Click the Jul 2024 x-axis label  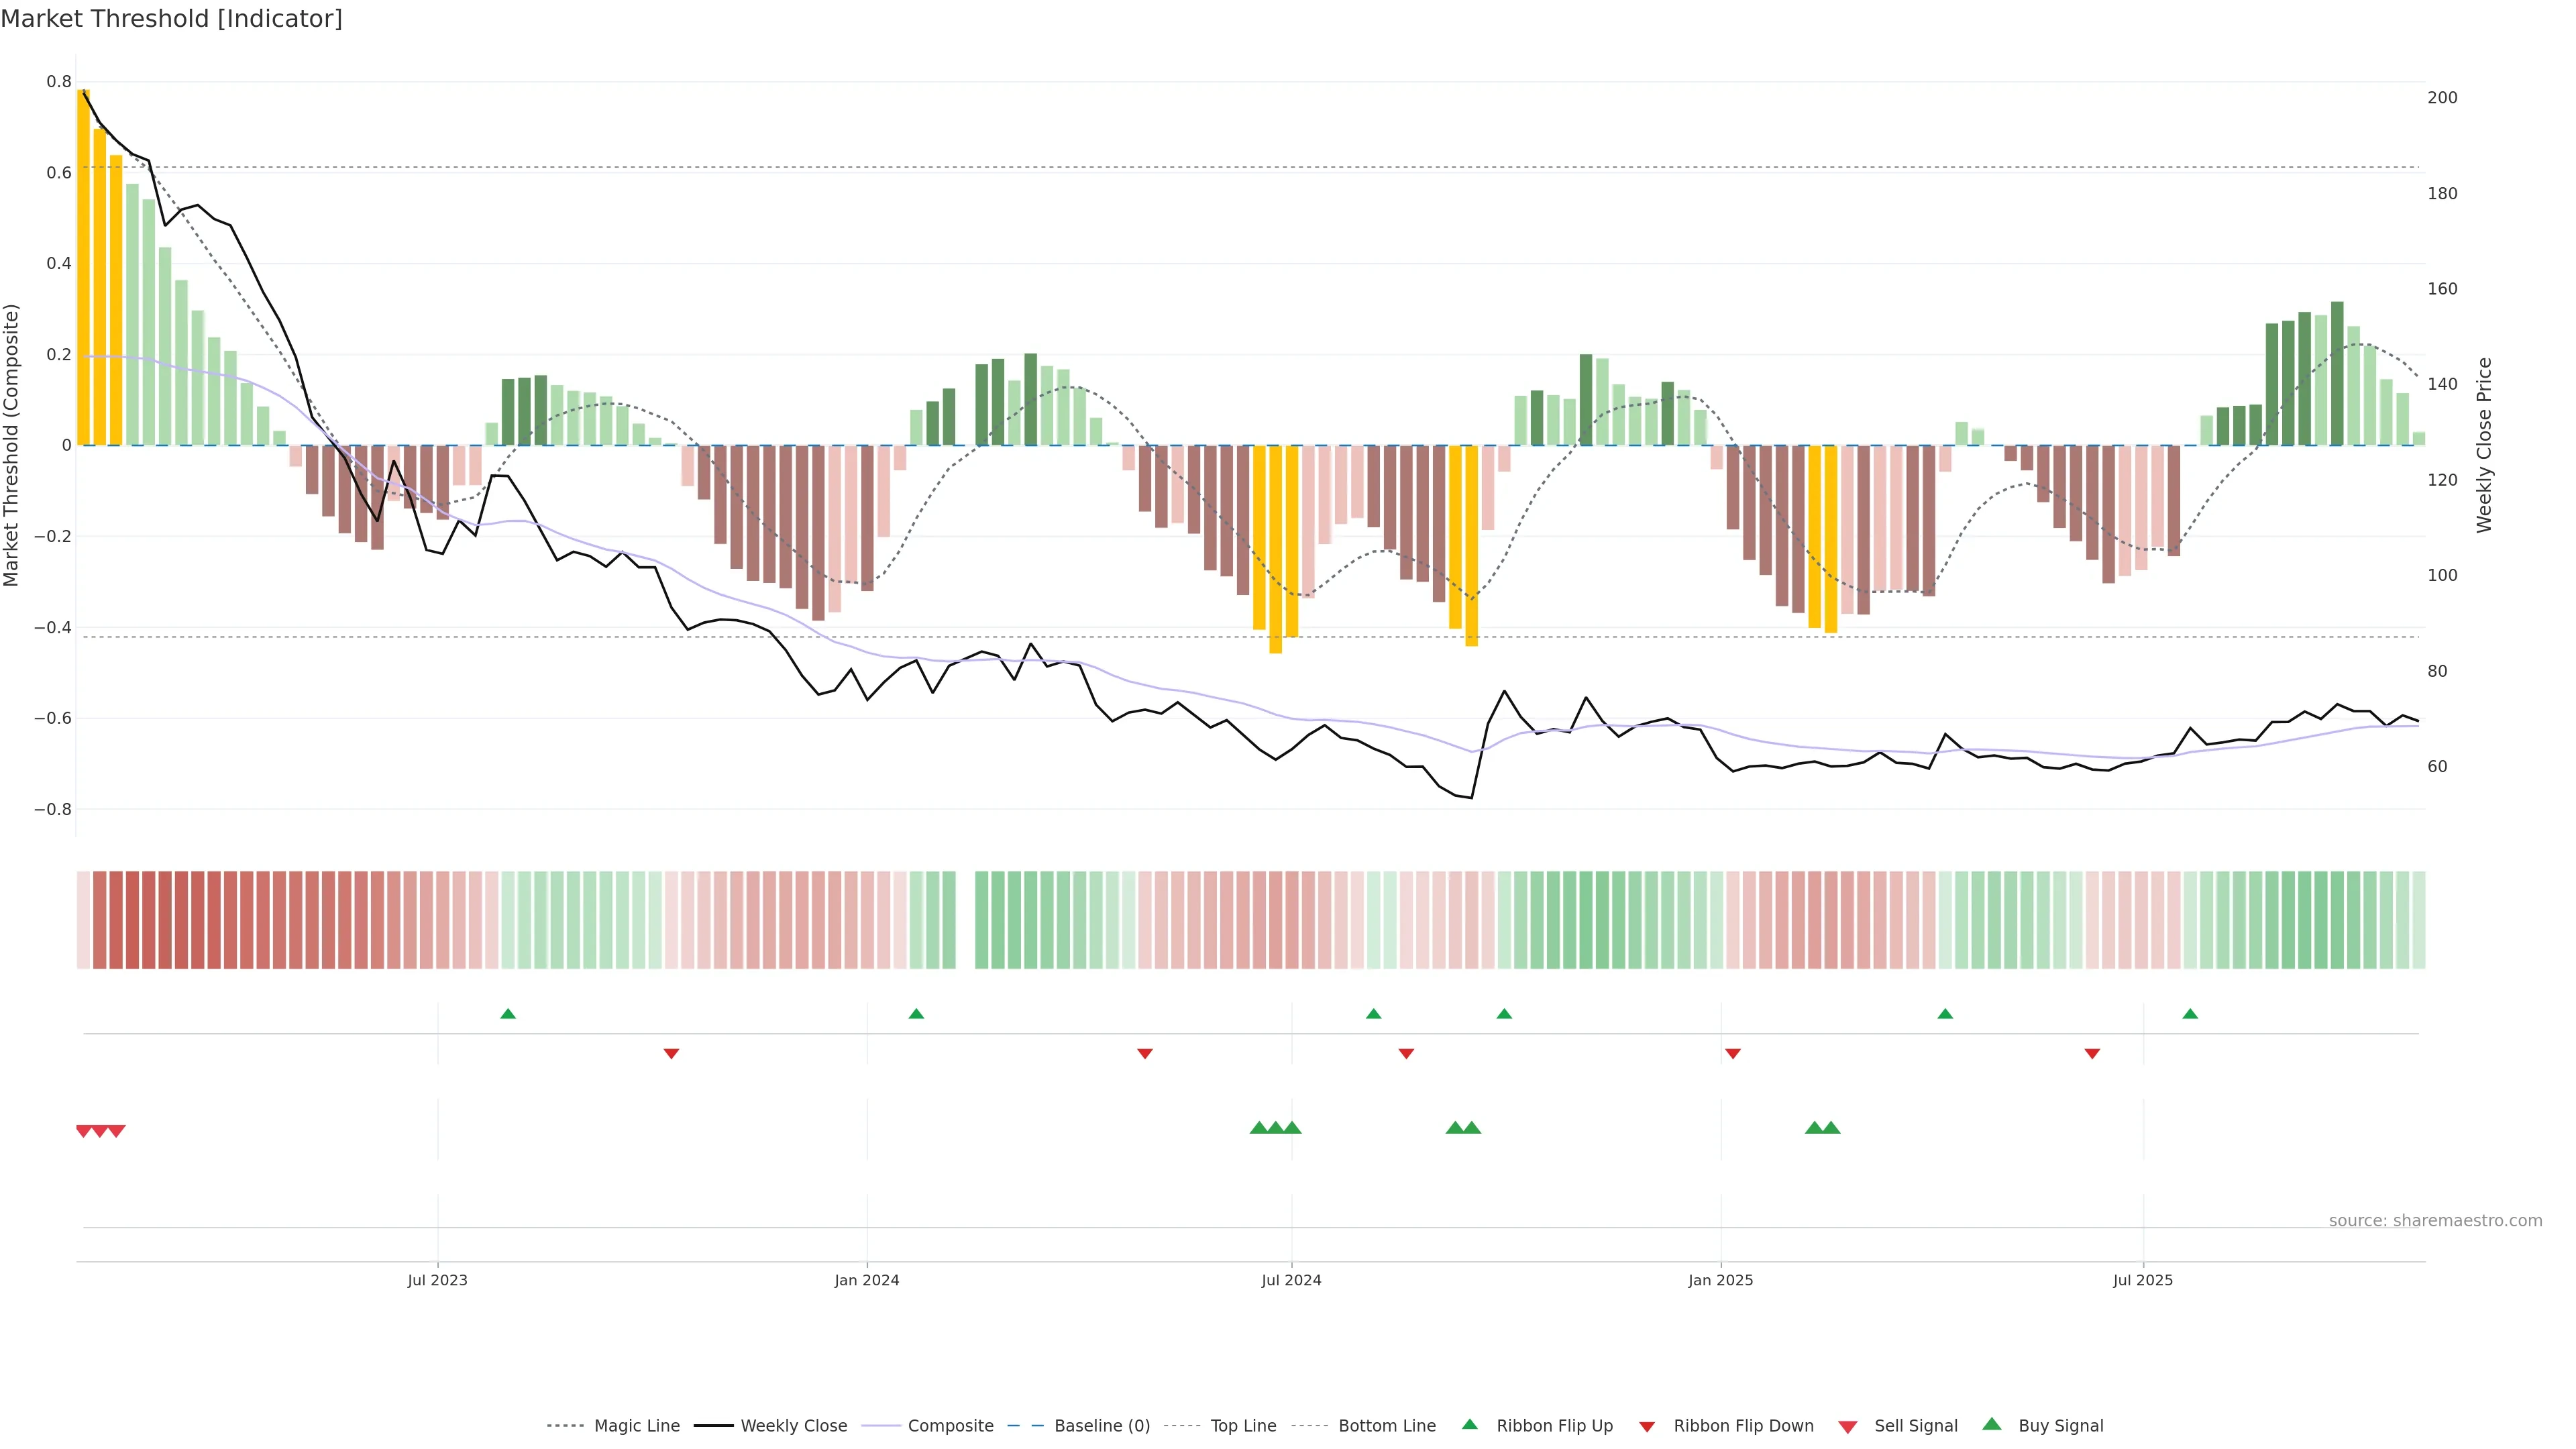click(x=1291, y=1280)
